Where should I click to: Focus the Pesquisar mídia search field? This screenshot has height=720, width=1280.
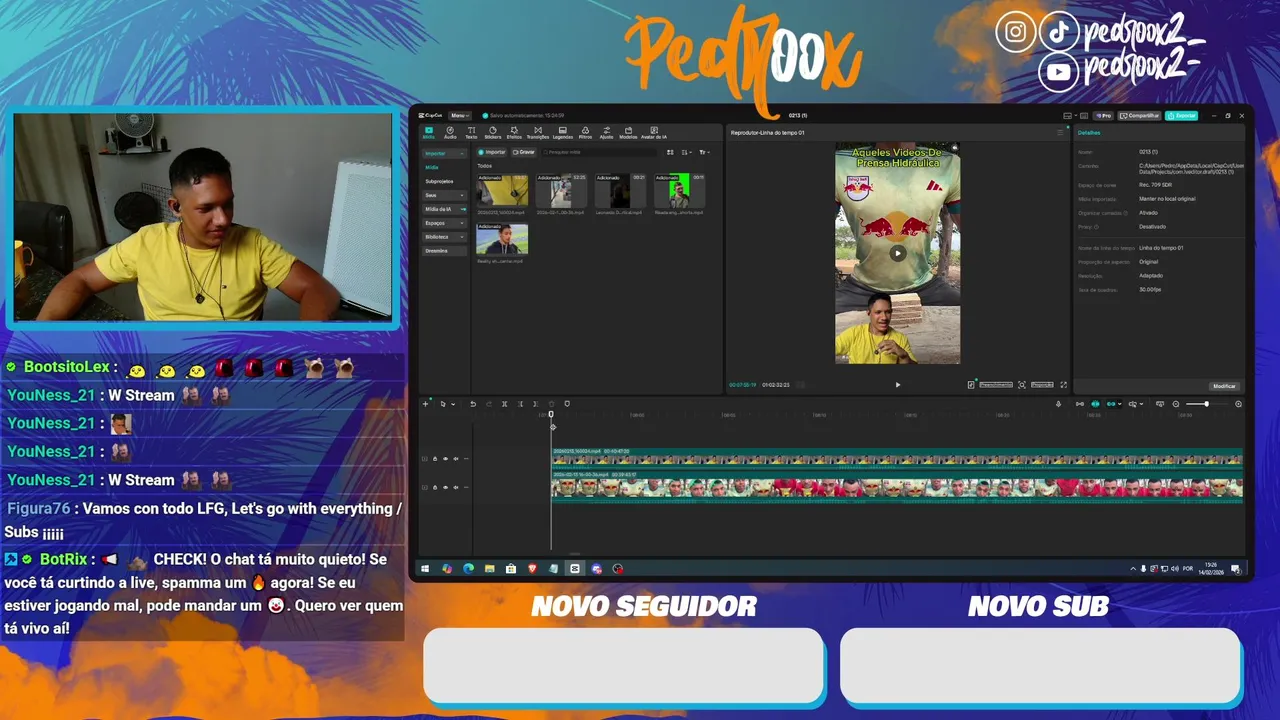click(598, 152)
